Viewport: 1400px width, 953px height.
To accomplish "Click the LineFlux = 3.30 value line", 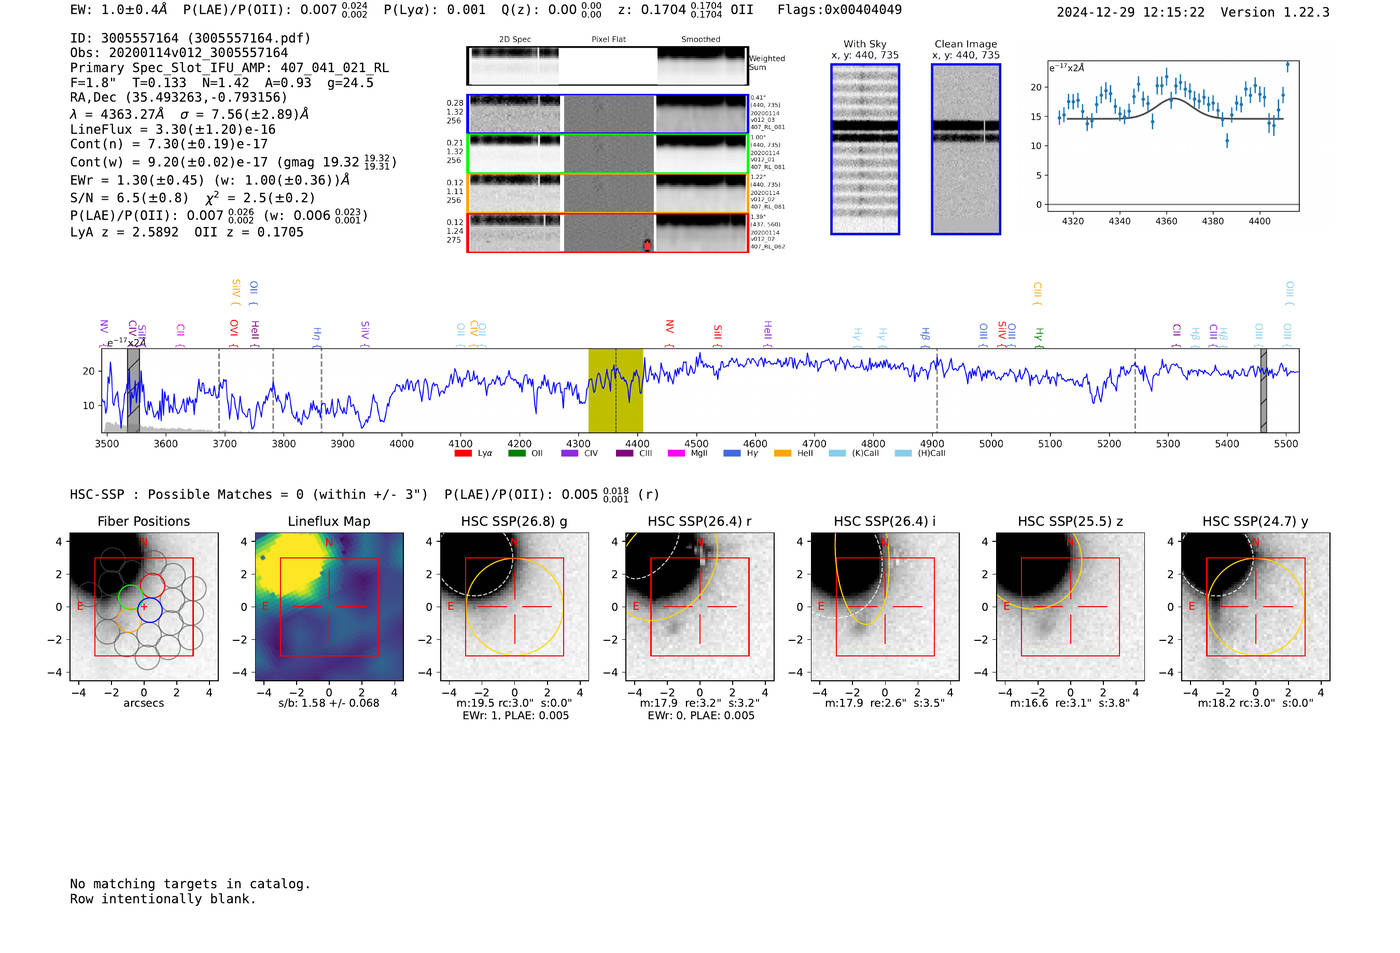I will pyautogui.click(x=173, y=129).
